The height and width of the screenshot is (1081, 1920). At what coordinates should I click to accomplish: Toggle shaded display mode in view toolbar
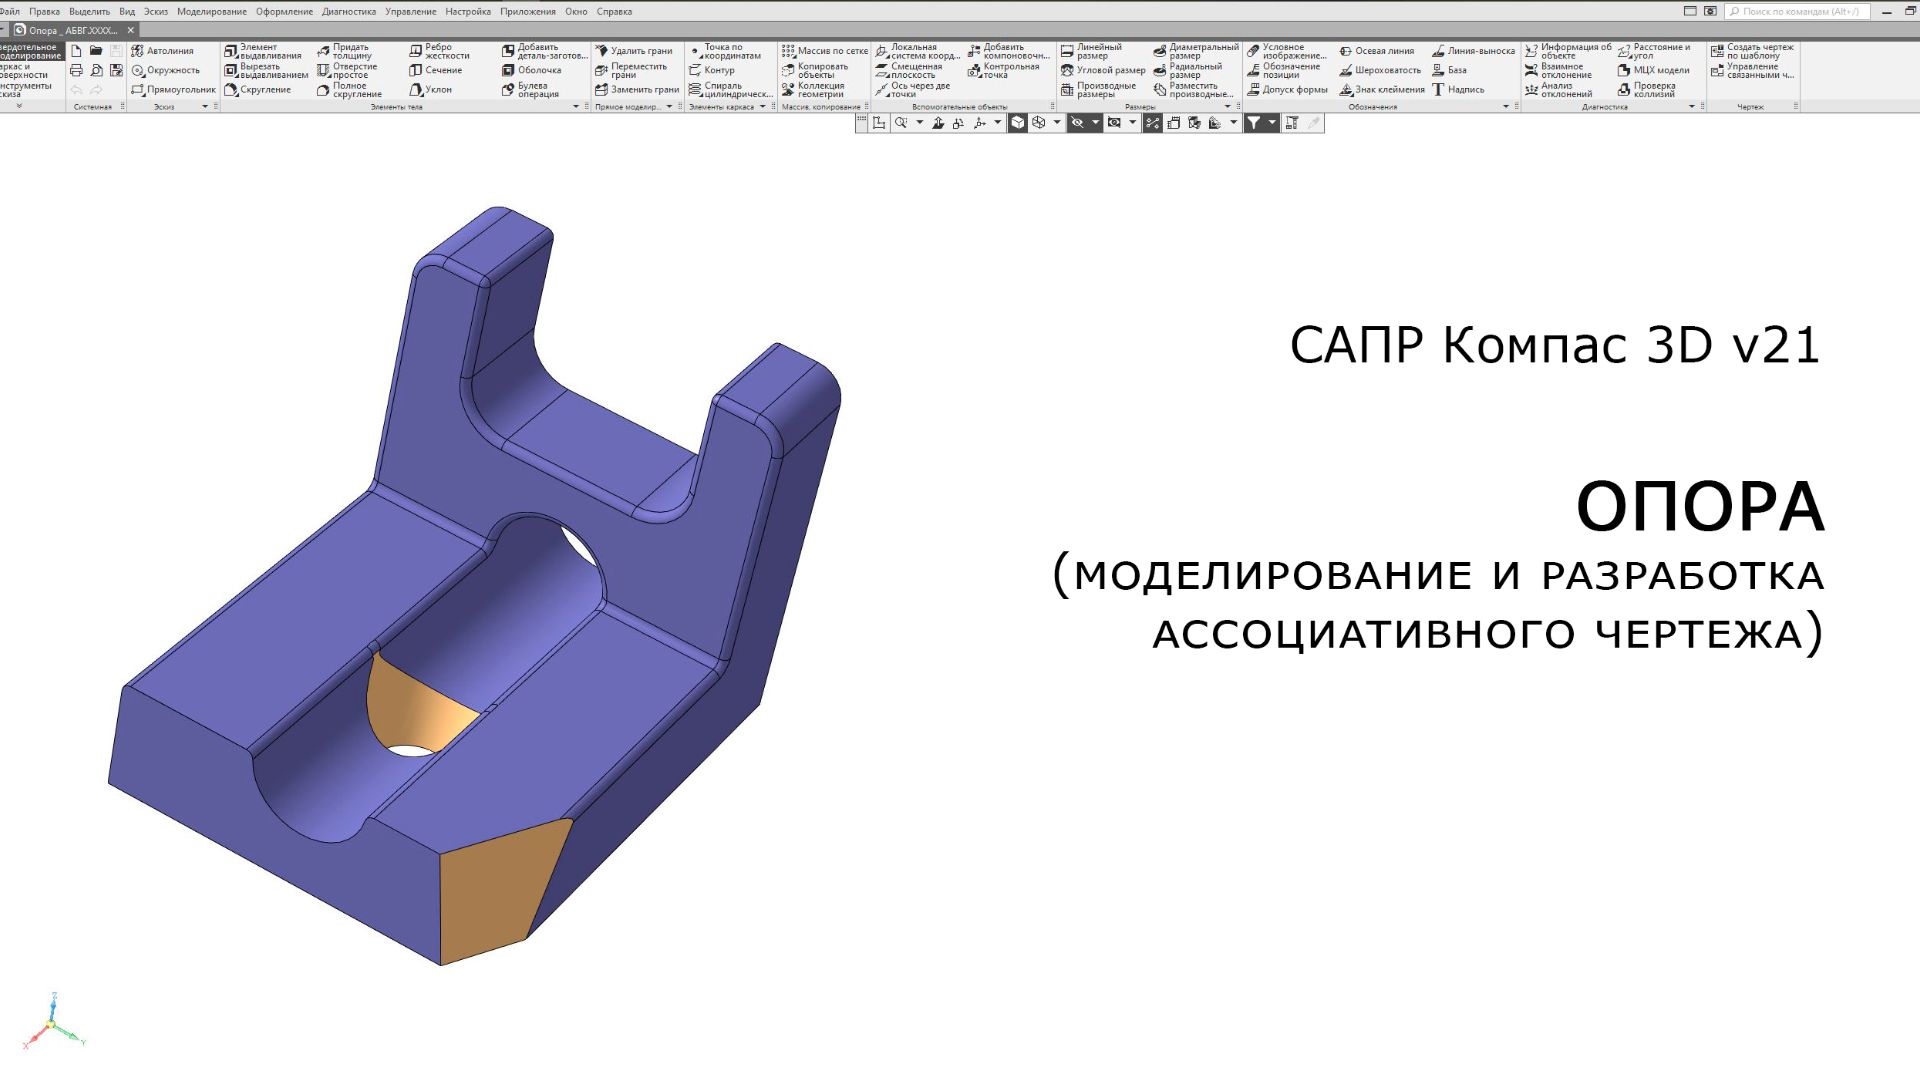tap(1018, 123)
